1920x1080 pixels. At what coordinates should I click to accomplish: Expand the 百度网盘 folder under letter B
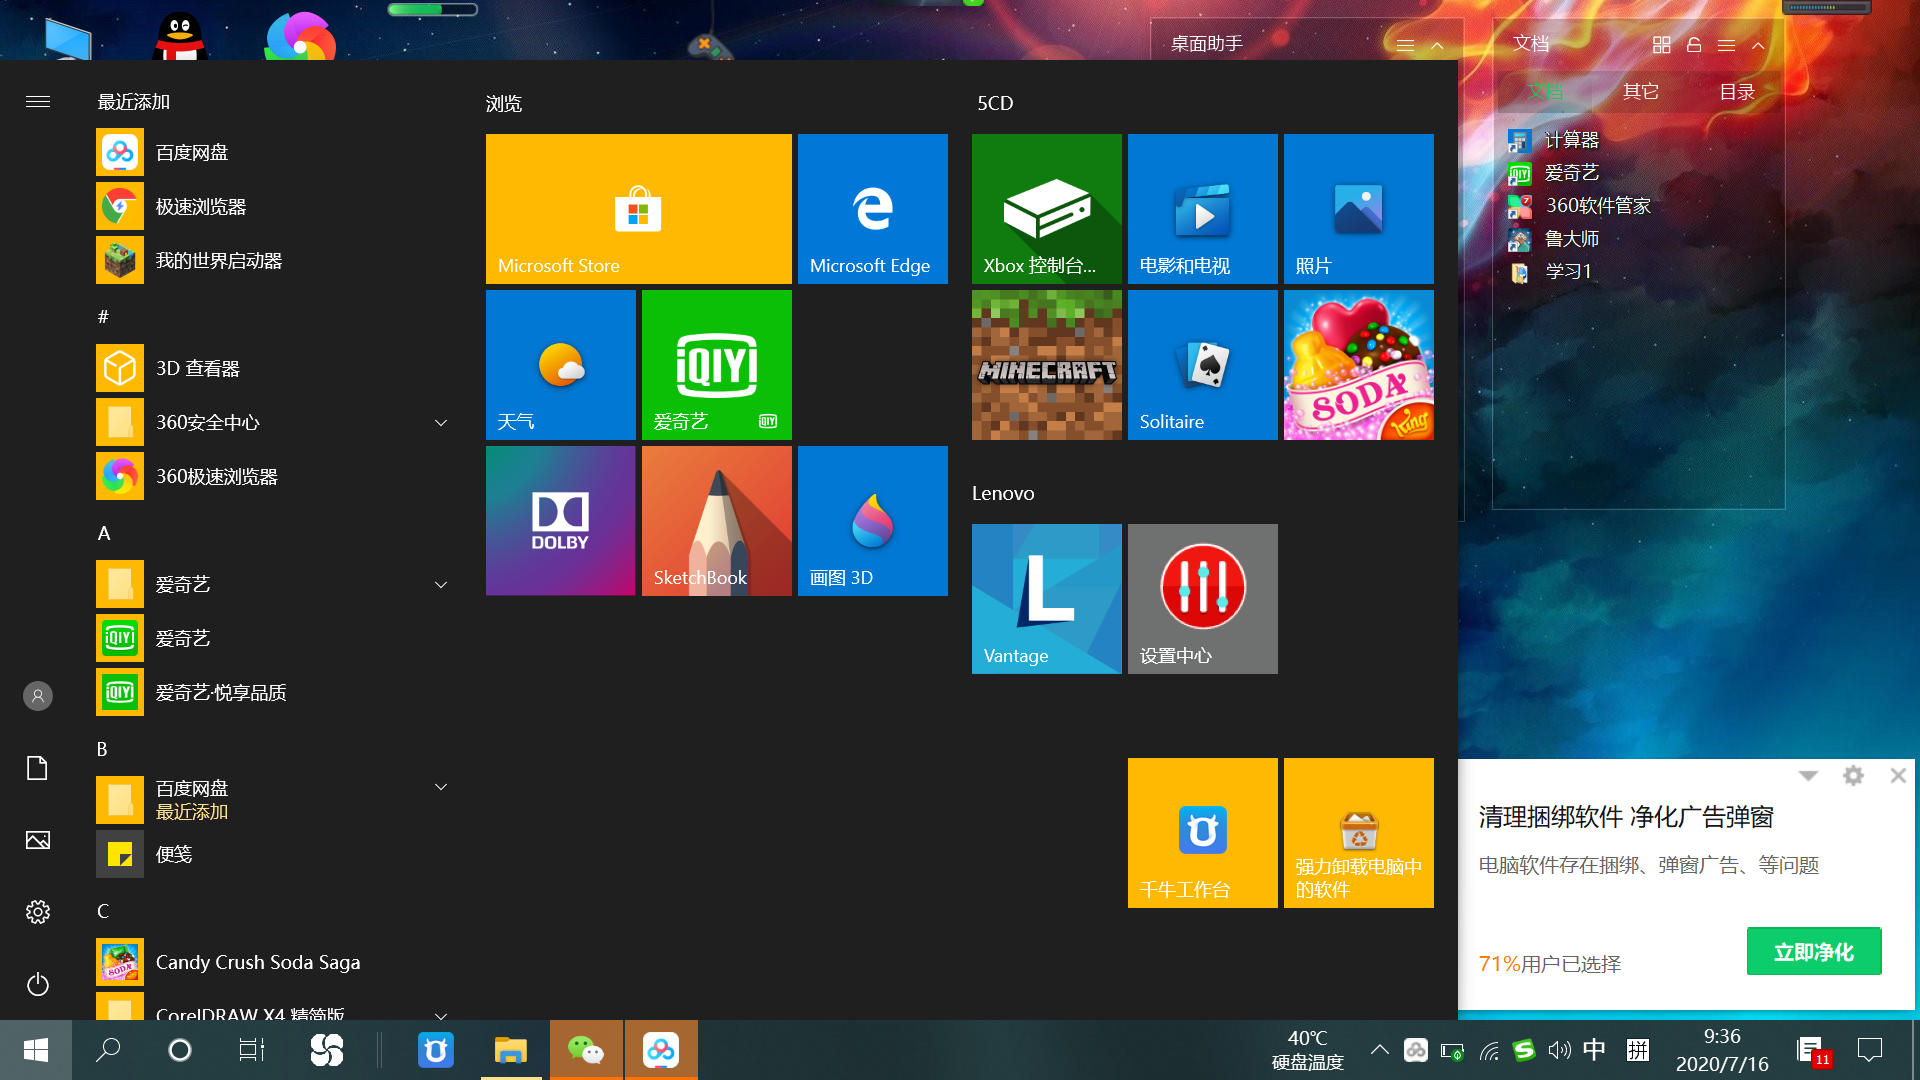pyautogui.click(x=441, y=787)
